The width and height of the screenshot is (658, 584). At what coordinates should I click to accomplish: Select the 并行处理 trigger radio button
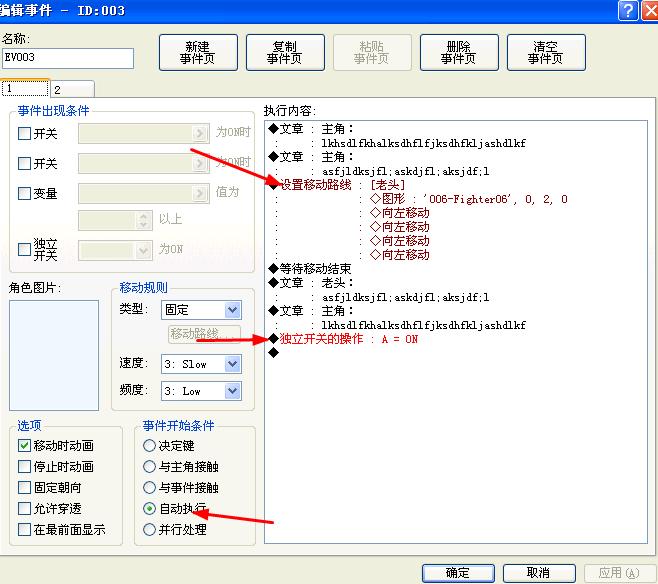(x=149, y=529)
